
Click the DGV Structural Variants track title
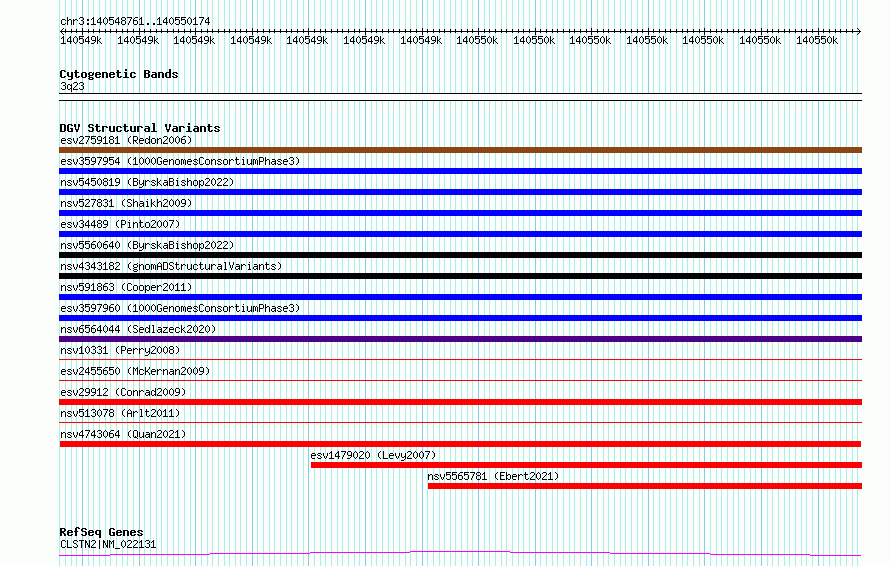click(x=140, y=128)
